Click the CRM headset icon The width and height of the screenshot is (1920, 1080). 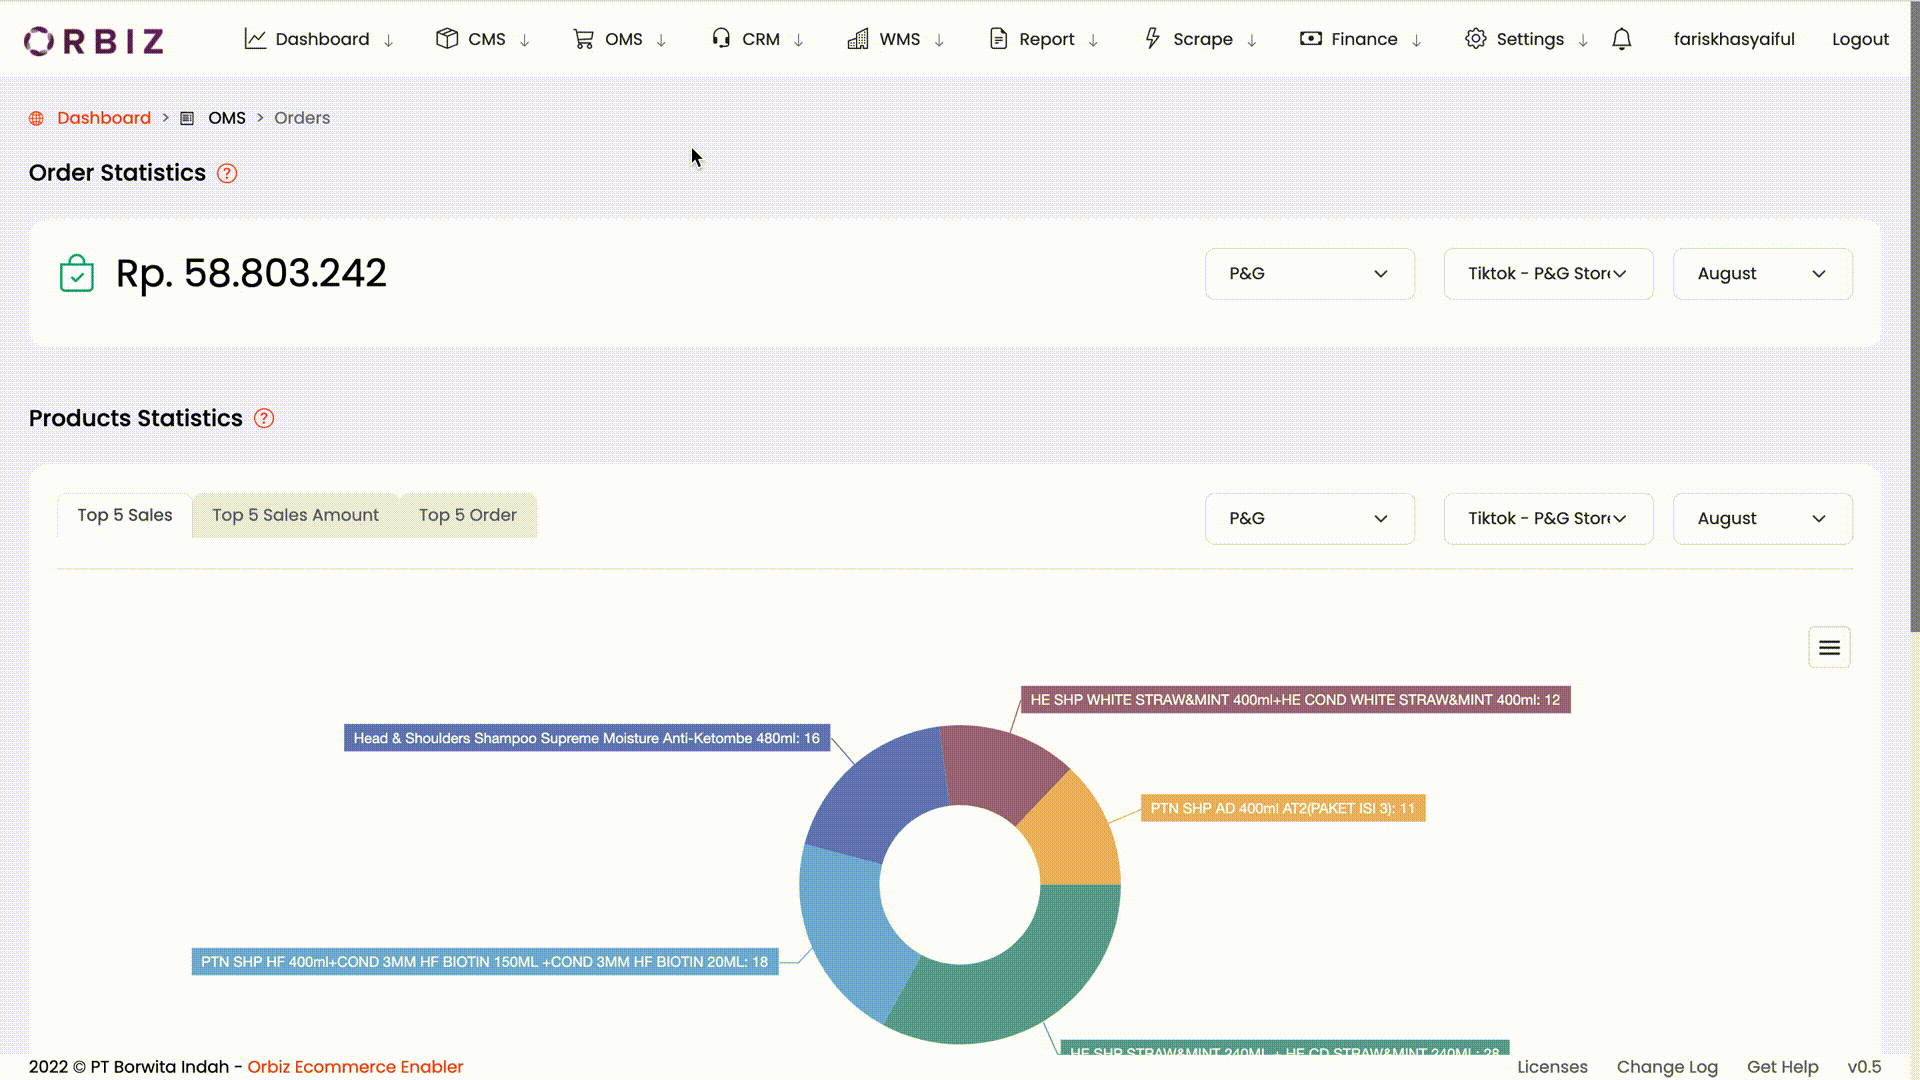721,39
